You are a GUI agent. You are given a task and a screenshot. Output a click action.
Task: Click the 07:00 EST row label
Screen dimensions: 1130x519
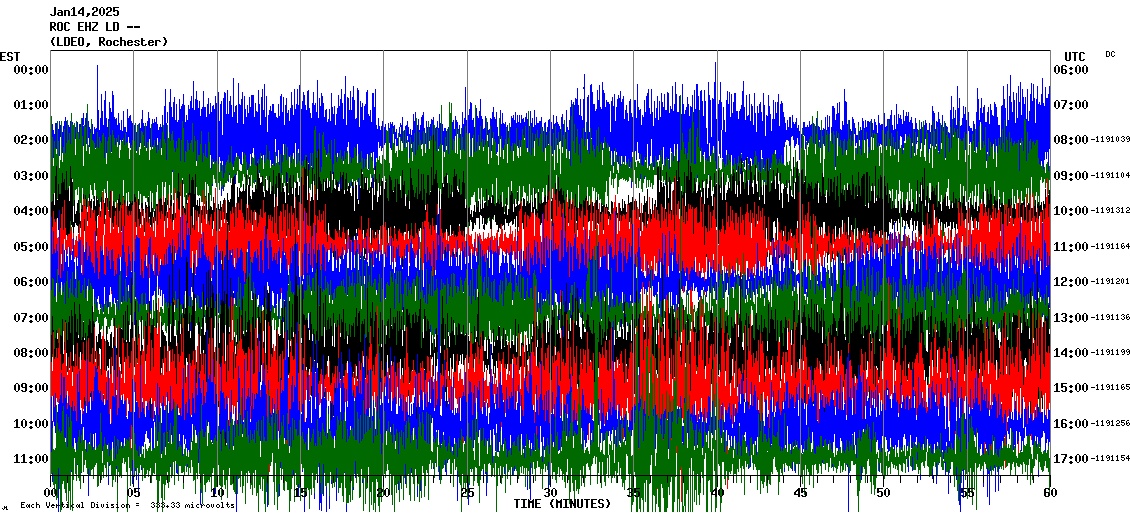point(31,318)
